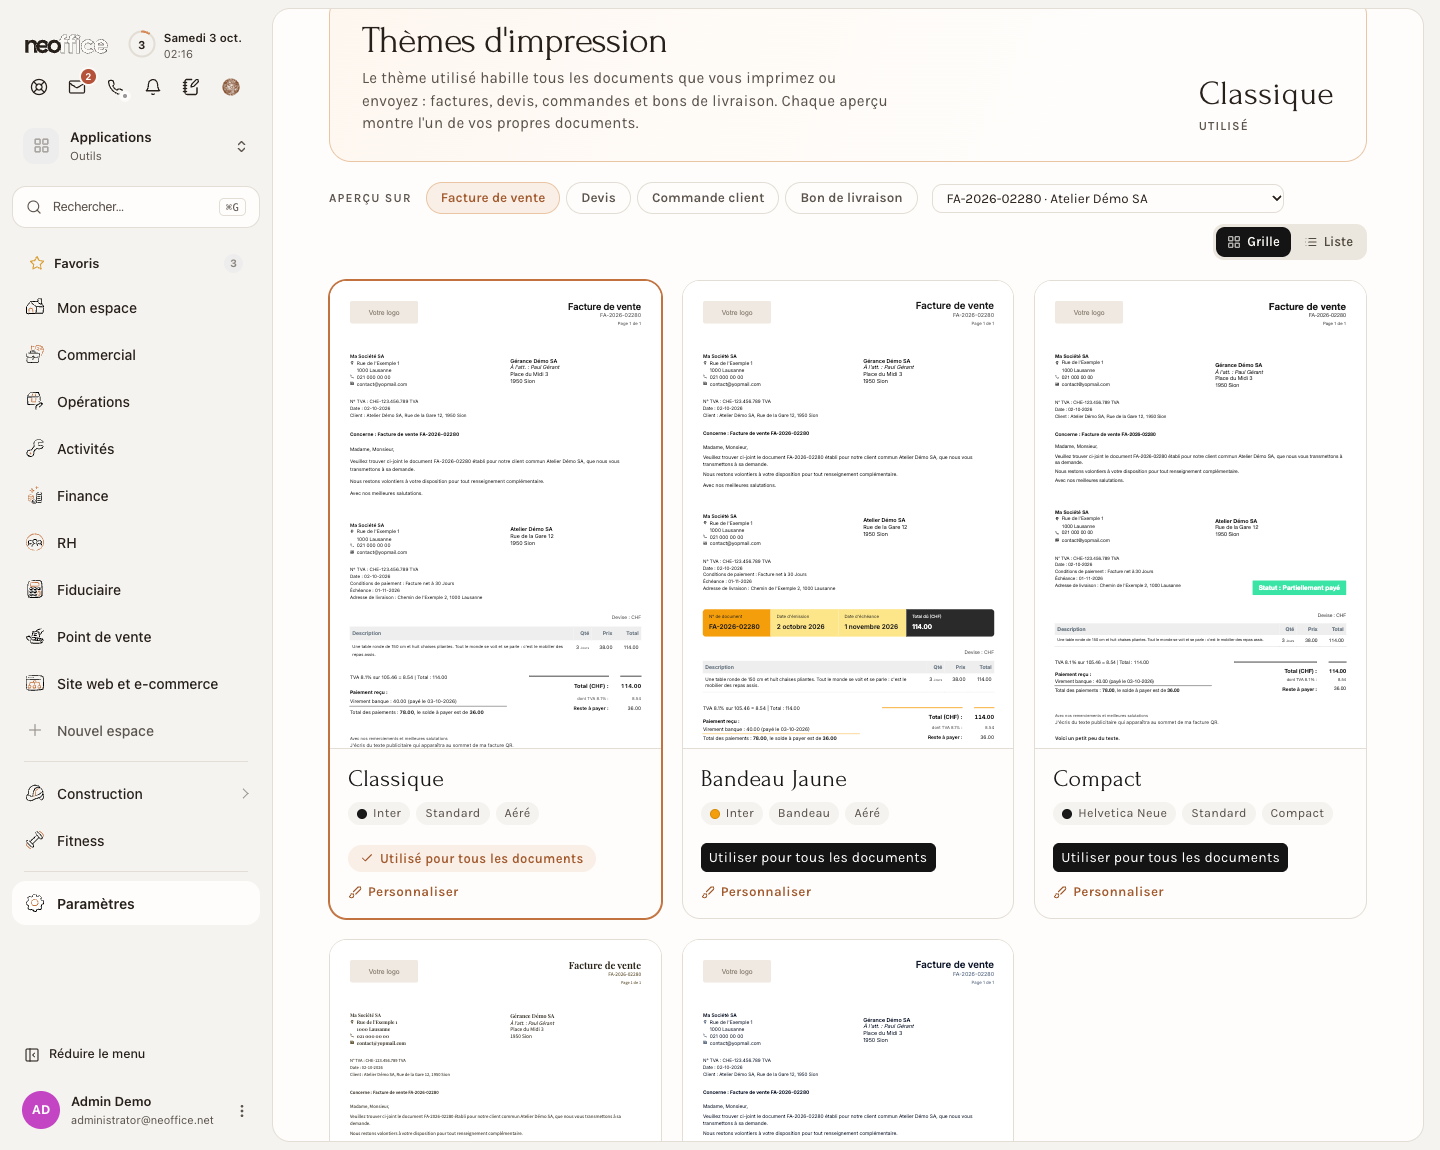
Task: Select the Commande client preview tab
Action: point(708,198)
